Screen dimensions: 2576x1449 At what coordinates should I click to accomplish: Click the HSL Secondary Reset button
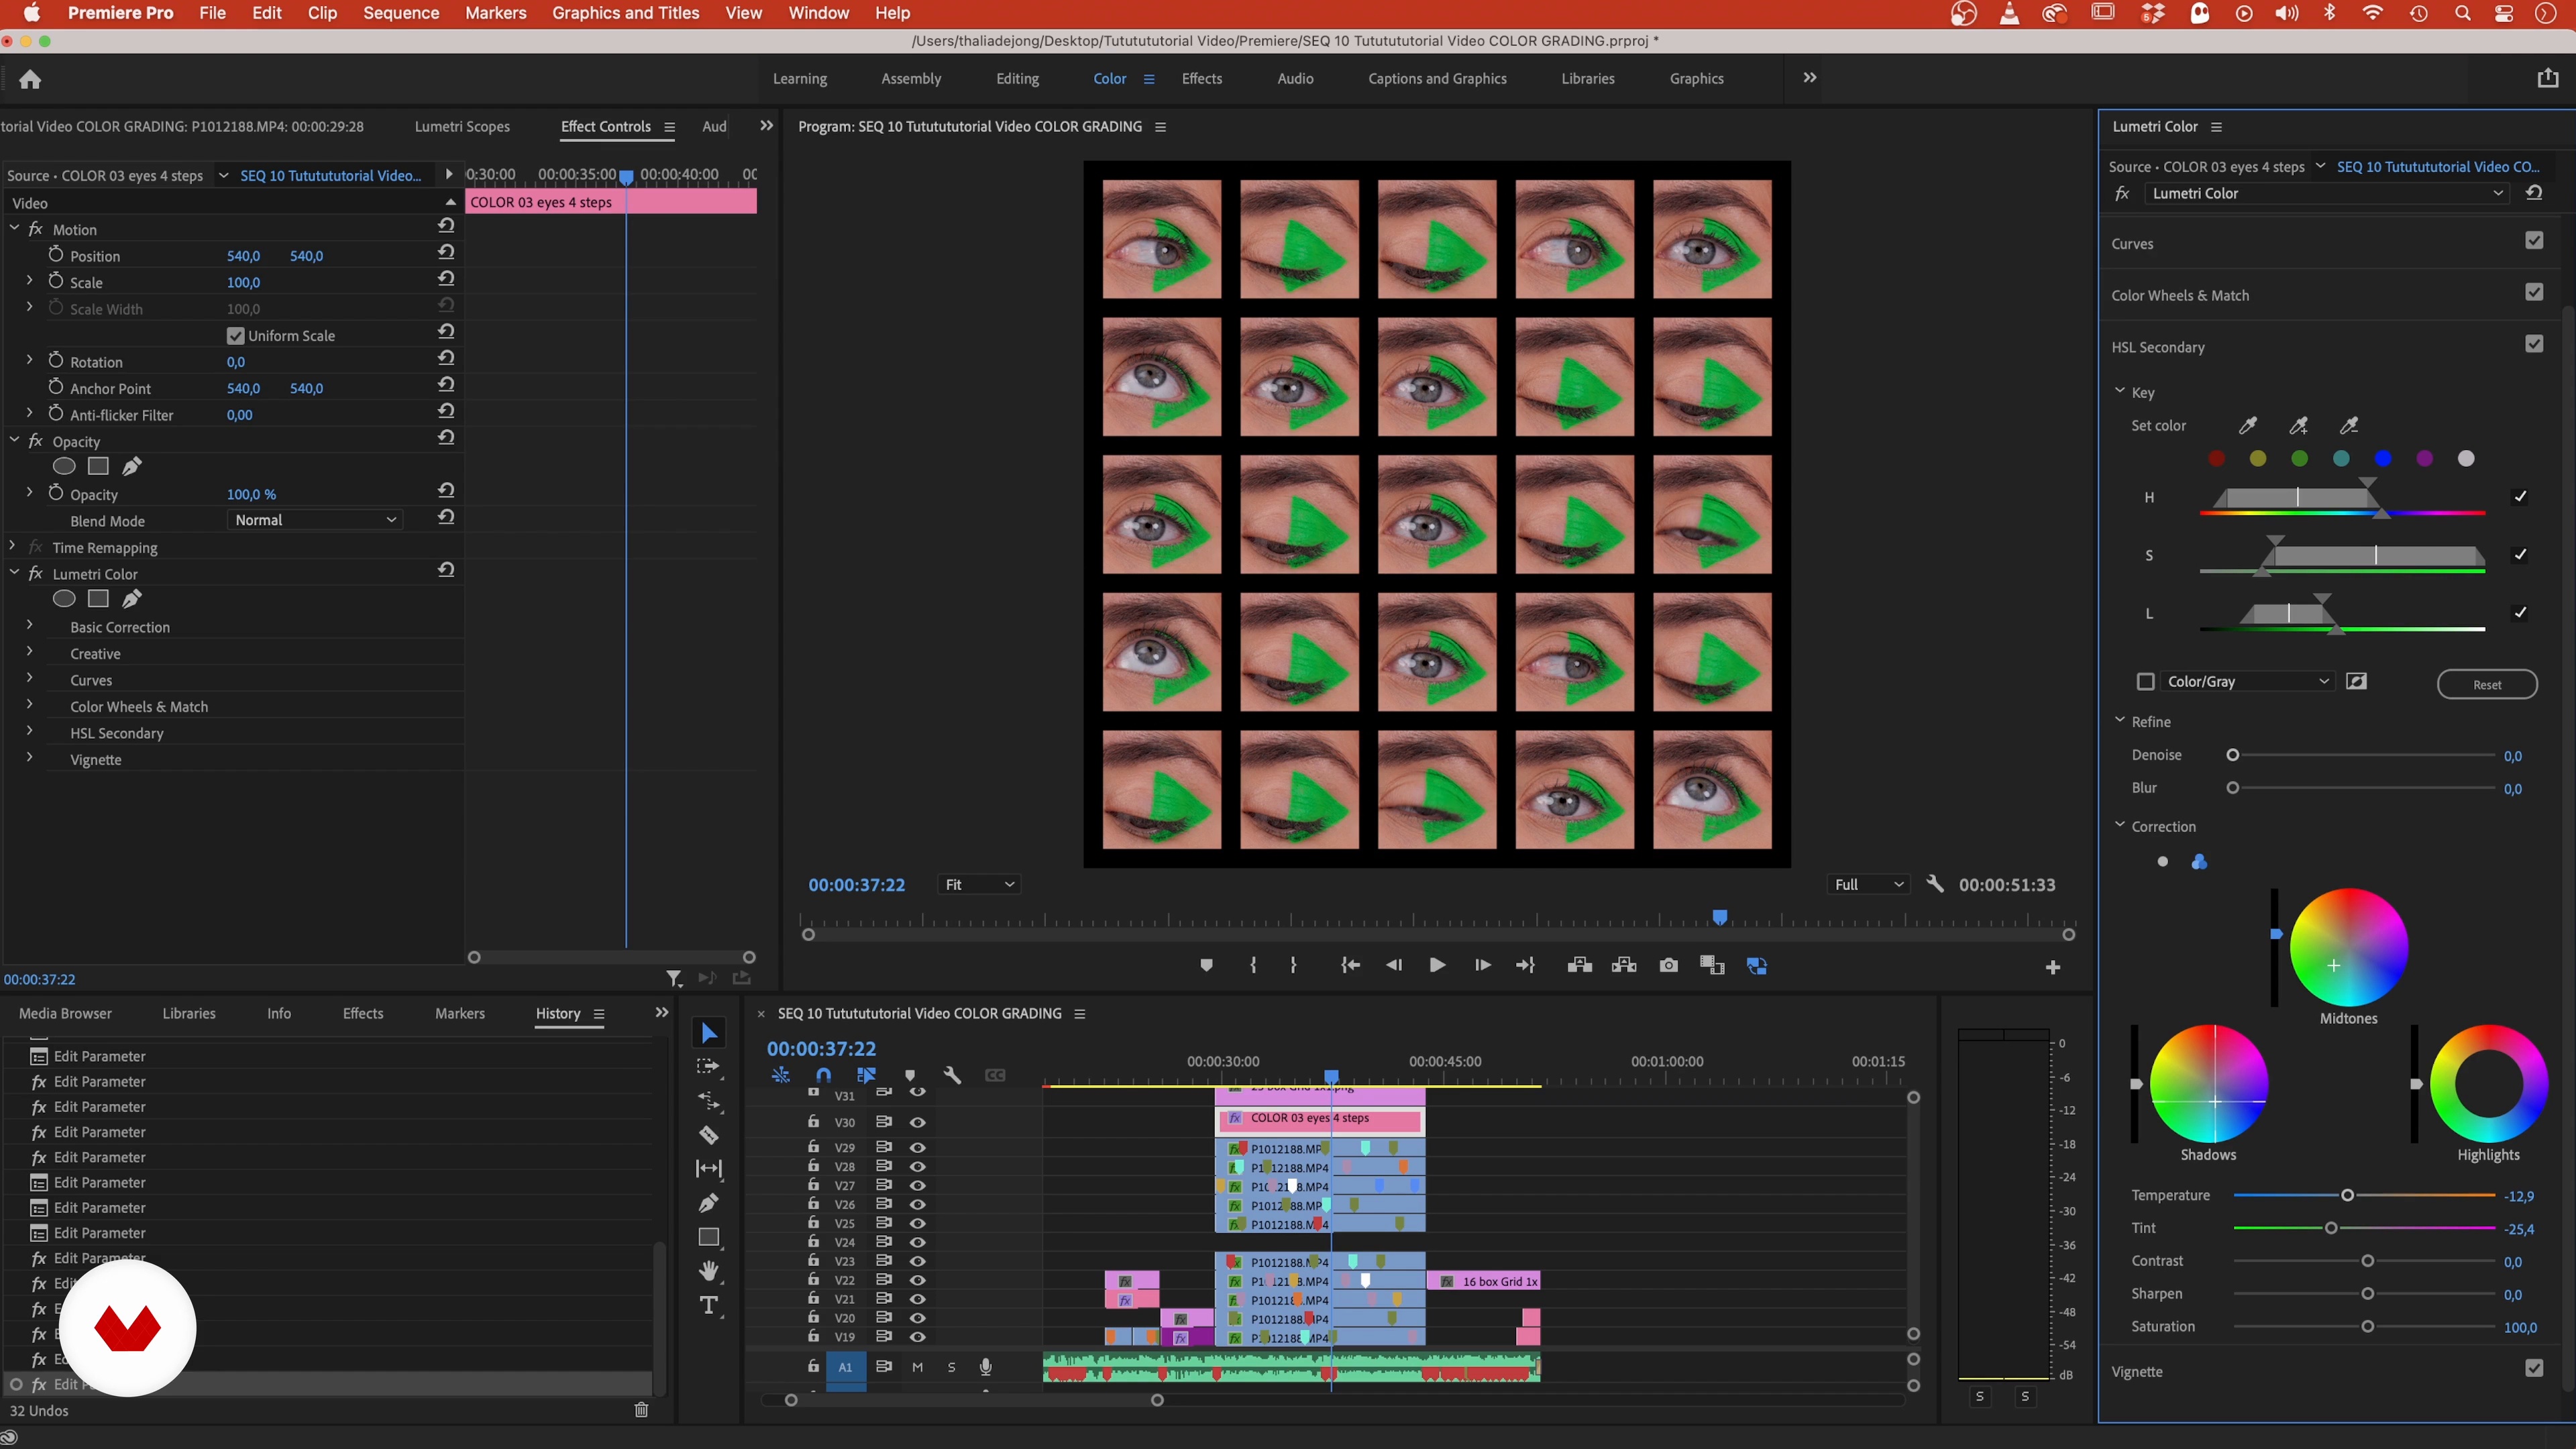2486,685
